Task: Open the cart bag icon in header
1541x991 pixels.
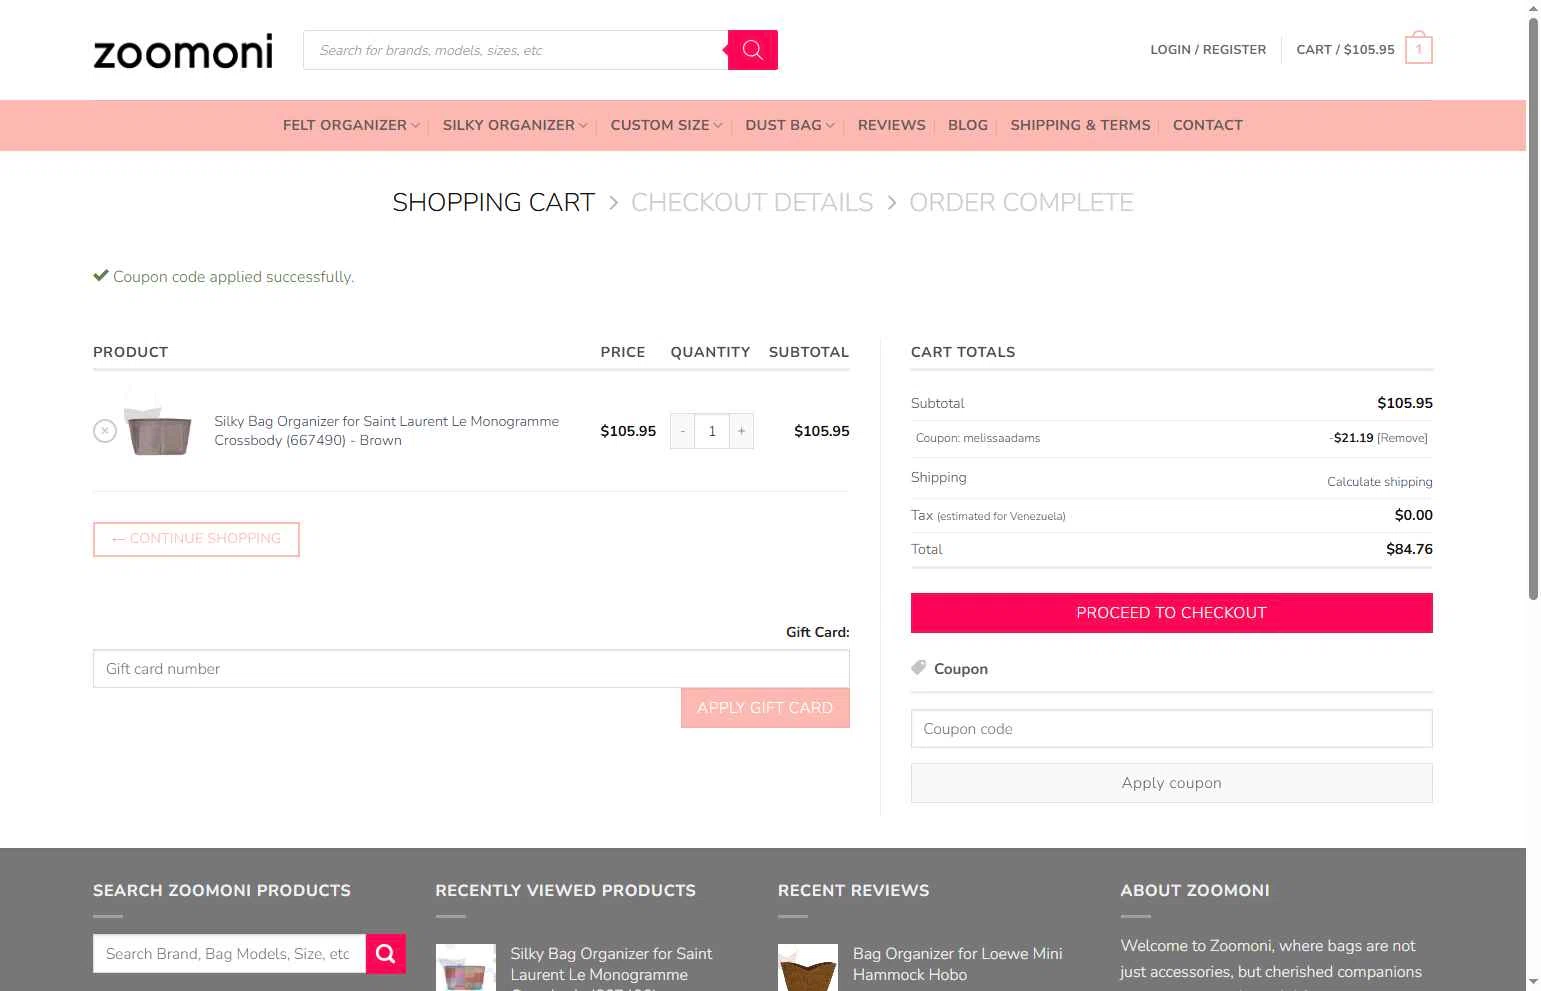Action: pos(1418,49)
